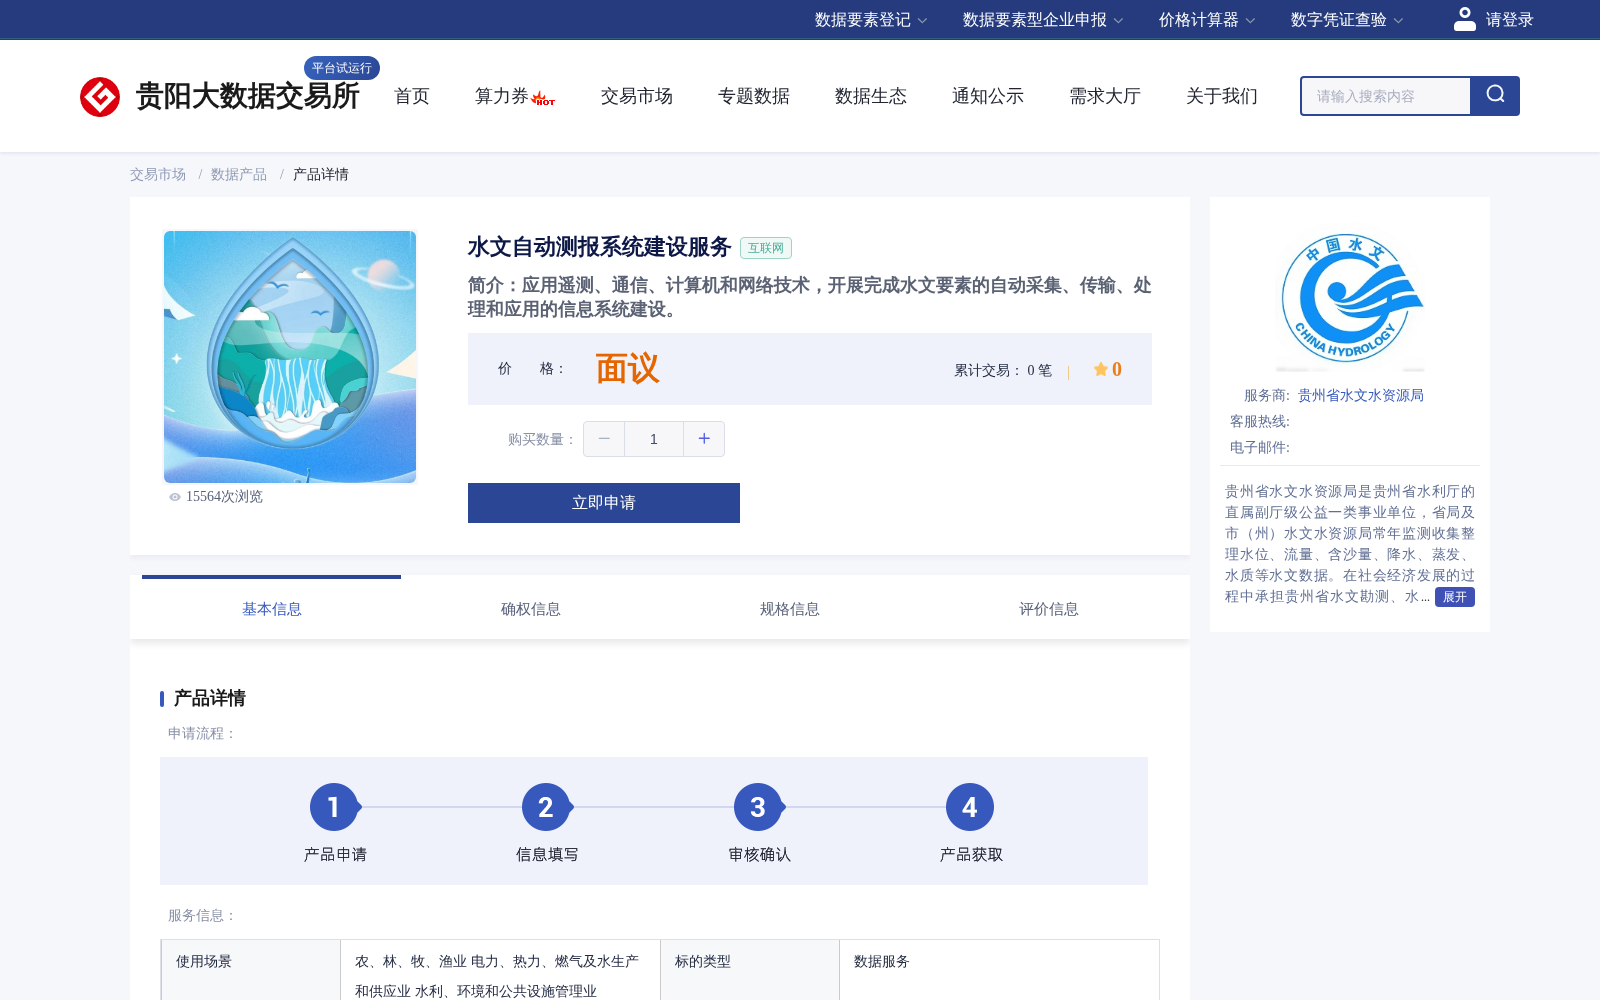Click step 1 产品申请 circle
This screenshot has height=1000, width=1600.
tap(334, 807)
